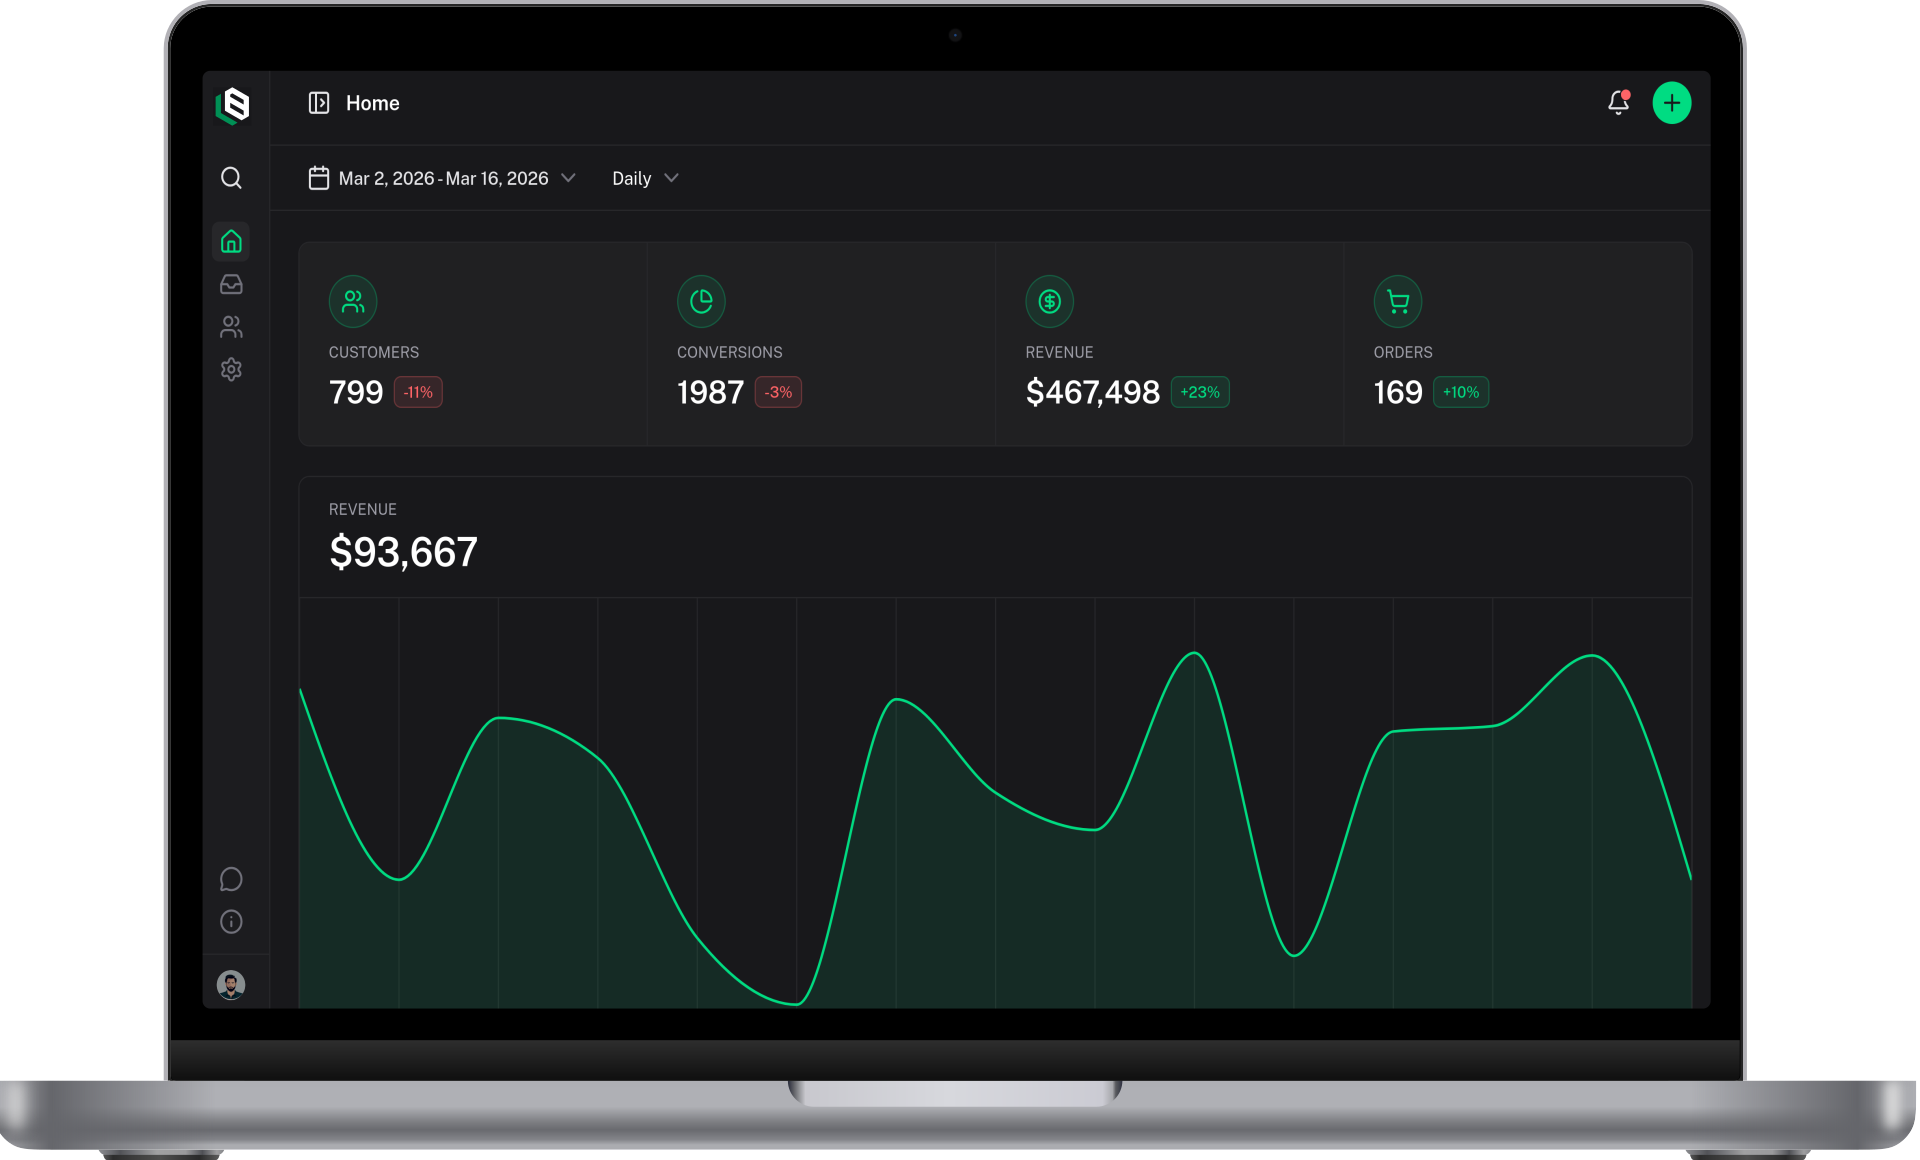Open the info/help icon

(231, 921)
